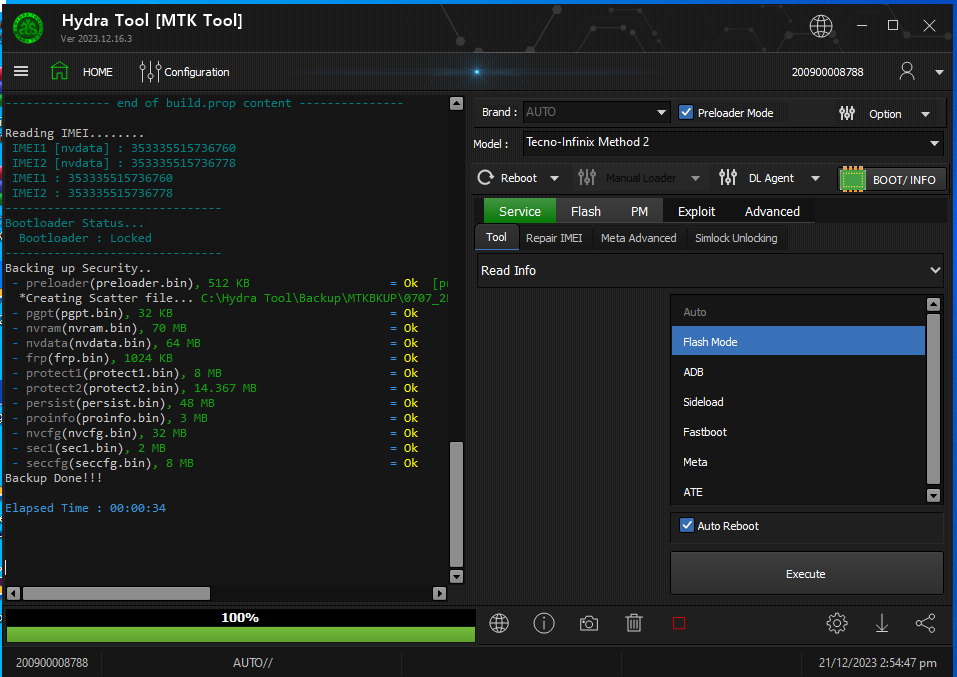Take screenshot with camera icon
Screen dimensions: 957x677
(589, 623)
